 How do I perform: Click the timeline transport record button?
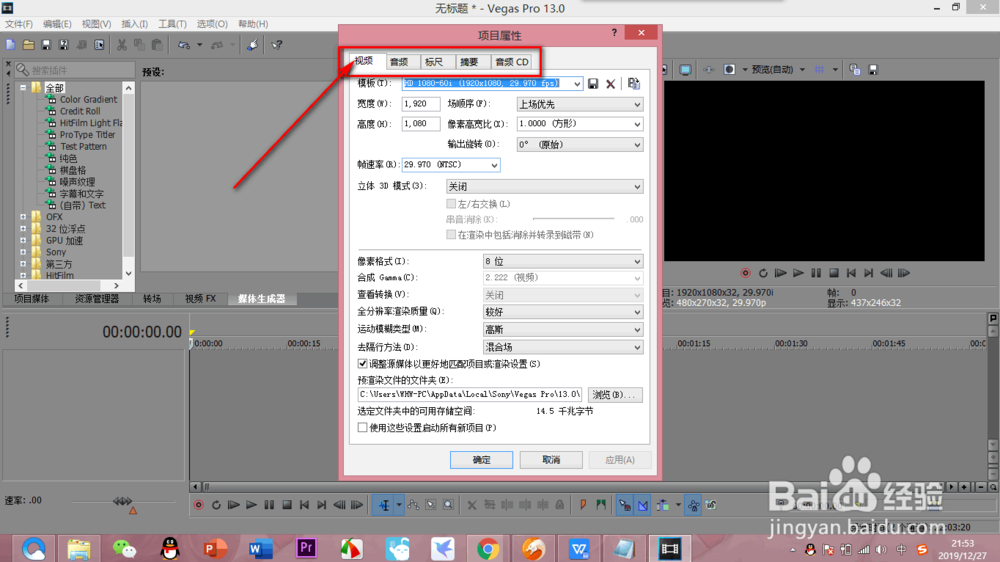[x=198, y=505]
